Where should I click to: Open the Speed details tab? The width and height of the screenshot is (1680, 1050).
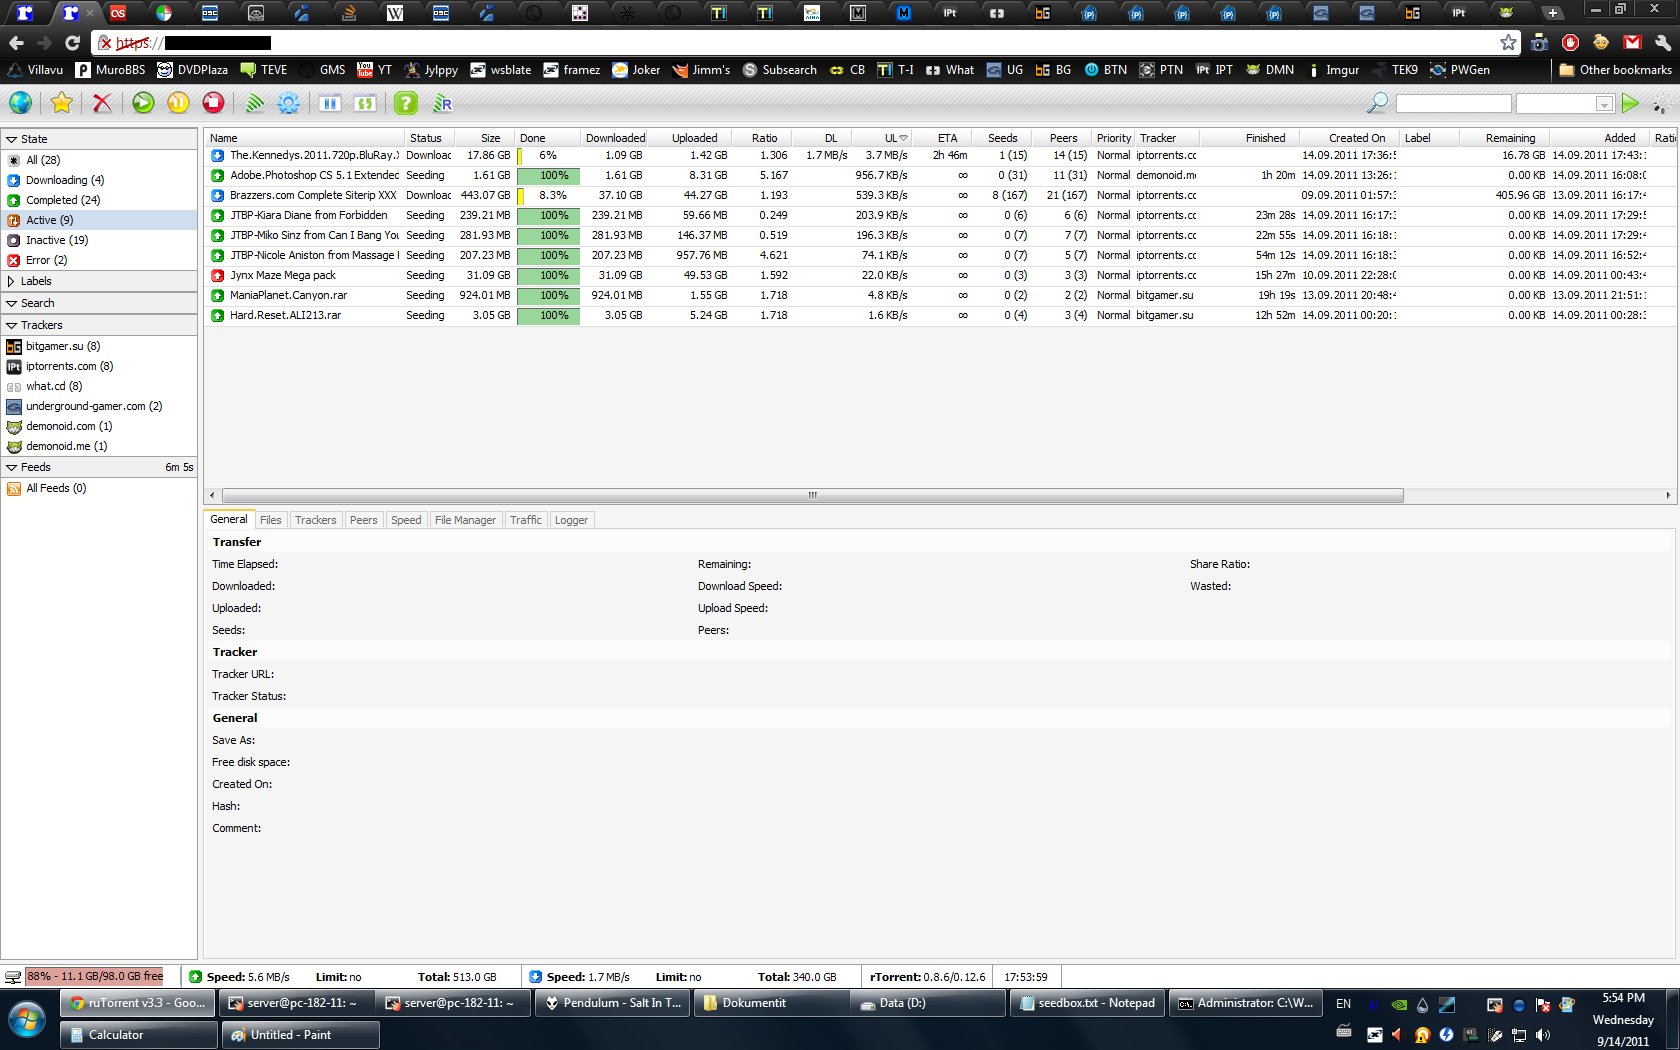406,520
